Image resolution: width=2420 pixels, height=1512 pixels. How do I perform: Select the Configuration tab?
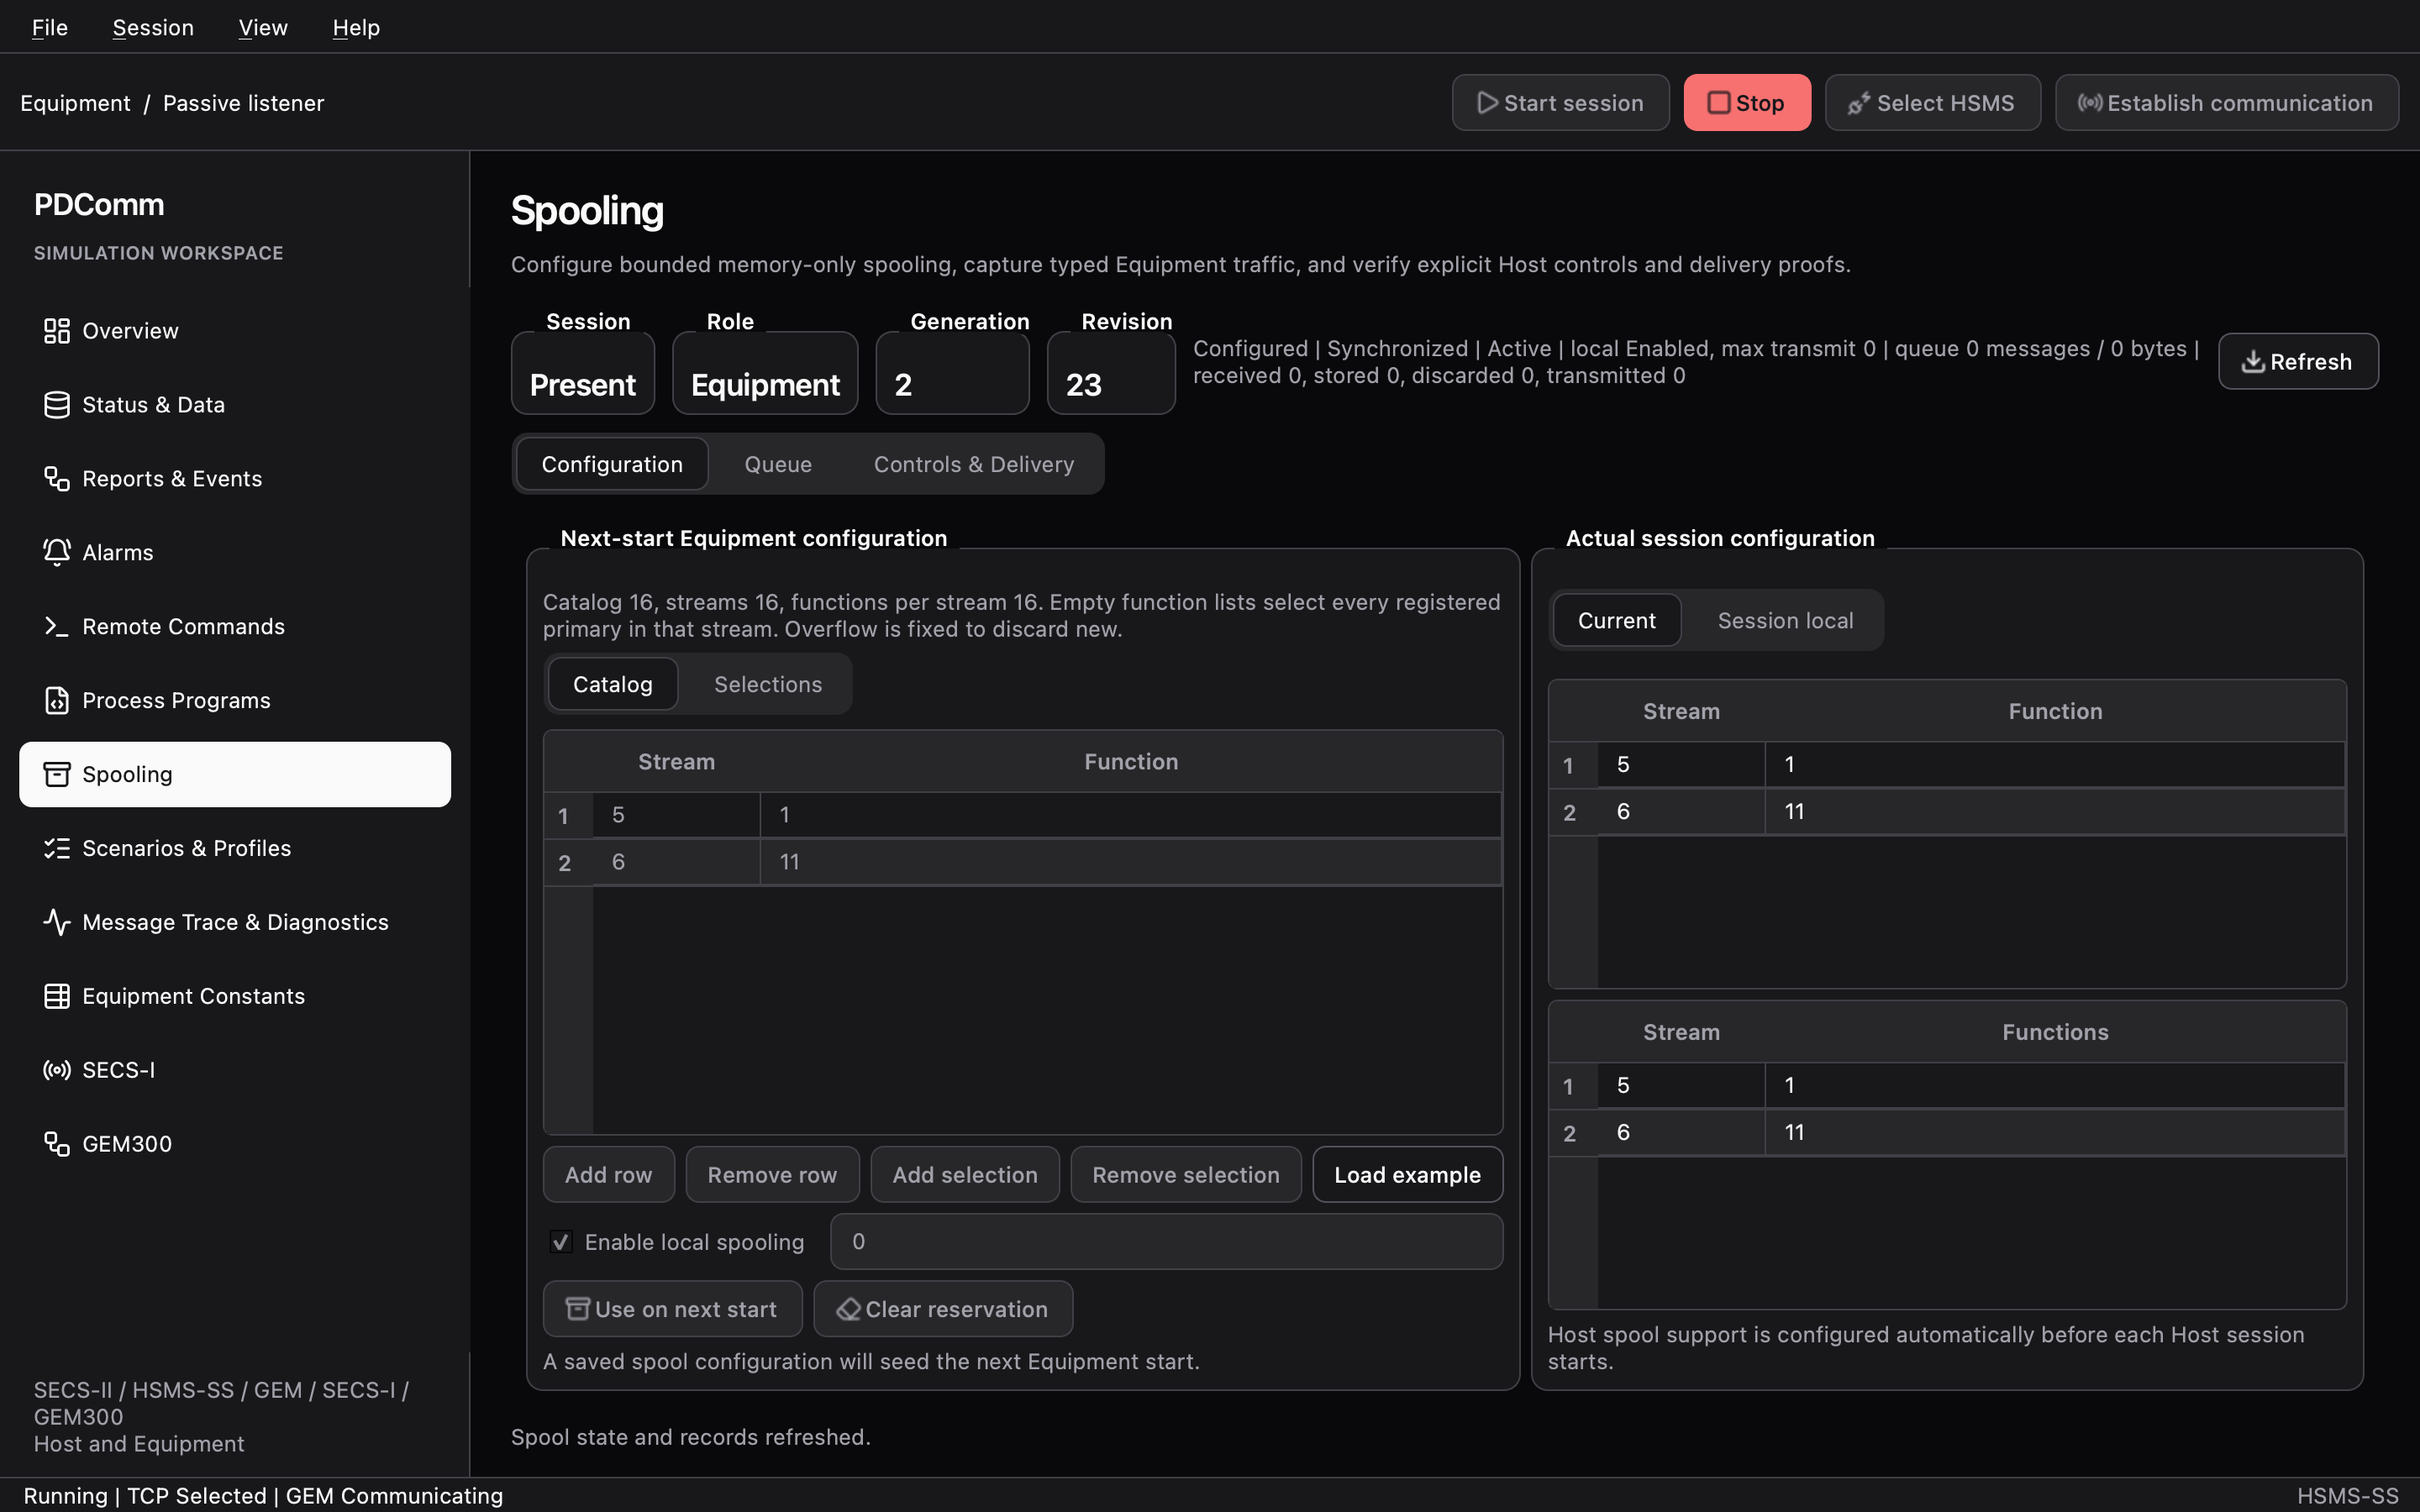[x=612, y=465]
